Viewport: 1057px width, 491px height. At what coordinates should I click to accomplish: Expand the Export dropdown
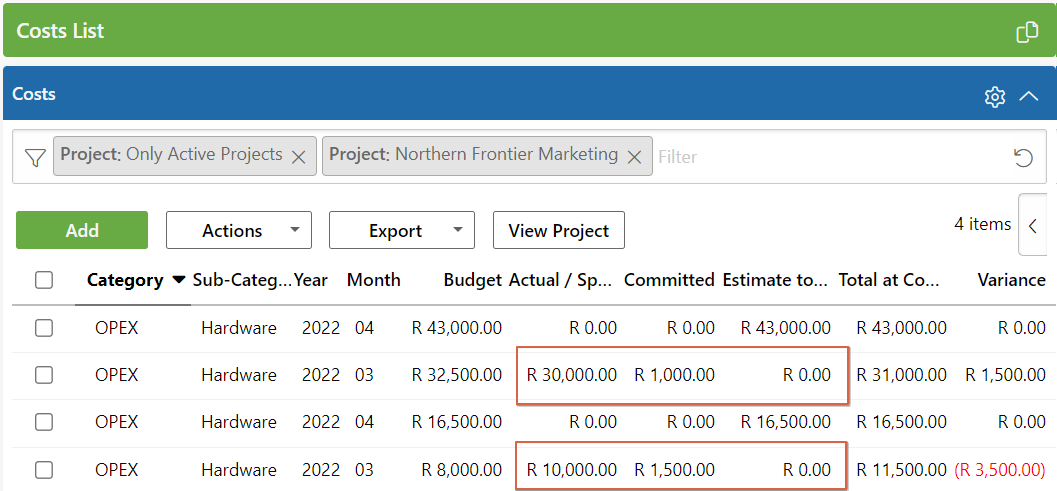401,230
